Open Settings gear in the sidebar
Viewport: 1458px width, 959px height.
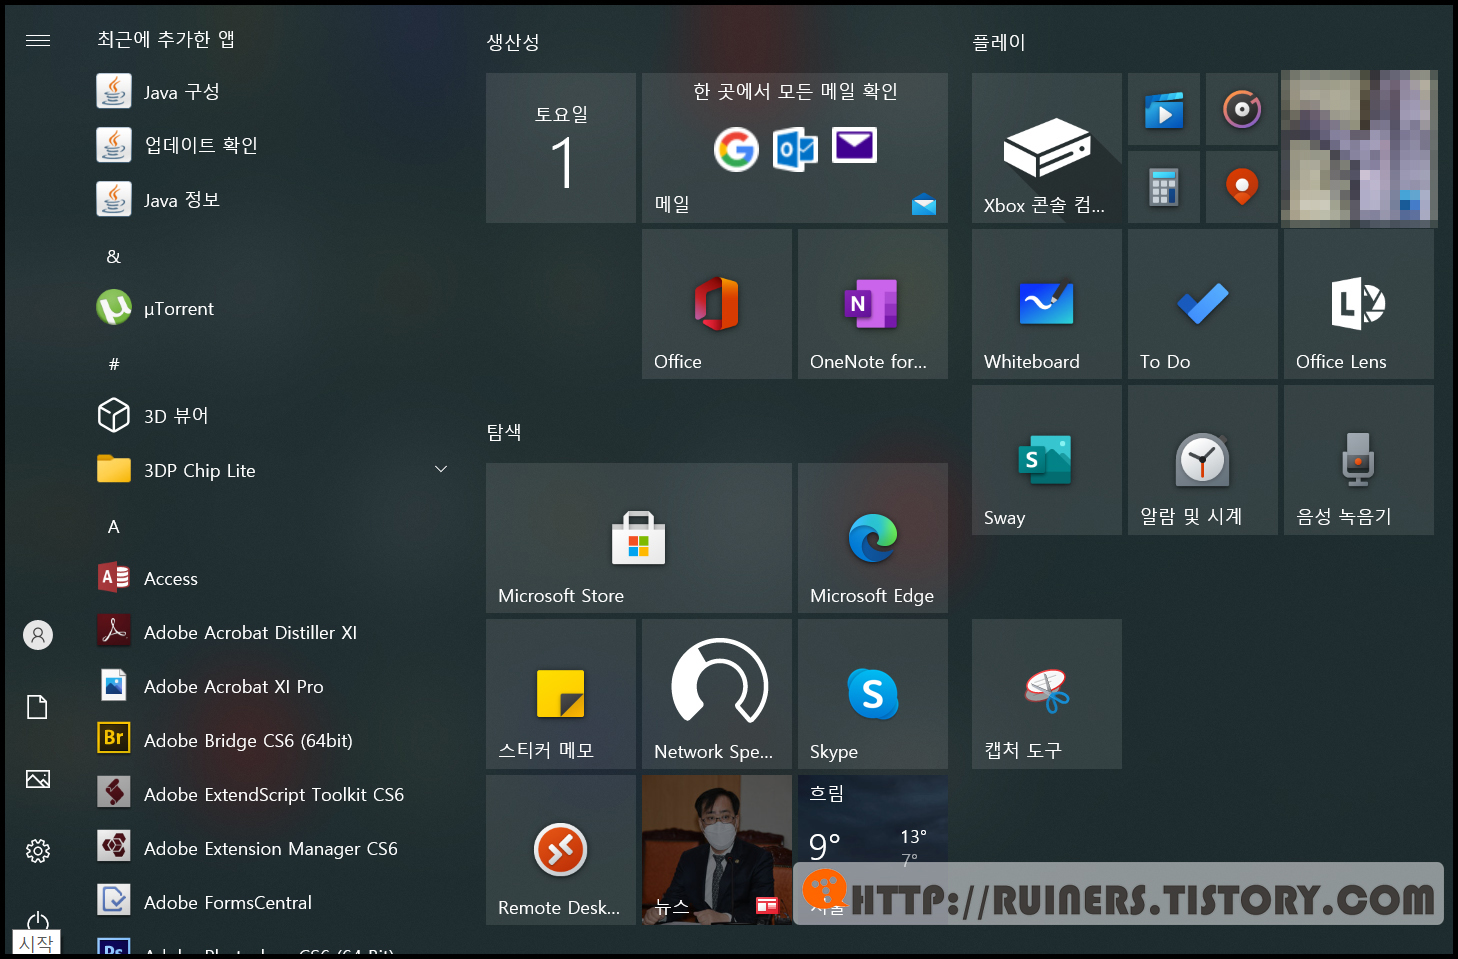click(38, 851)
